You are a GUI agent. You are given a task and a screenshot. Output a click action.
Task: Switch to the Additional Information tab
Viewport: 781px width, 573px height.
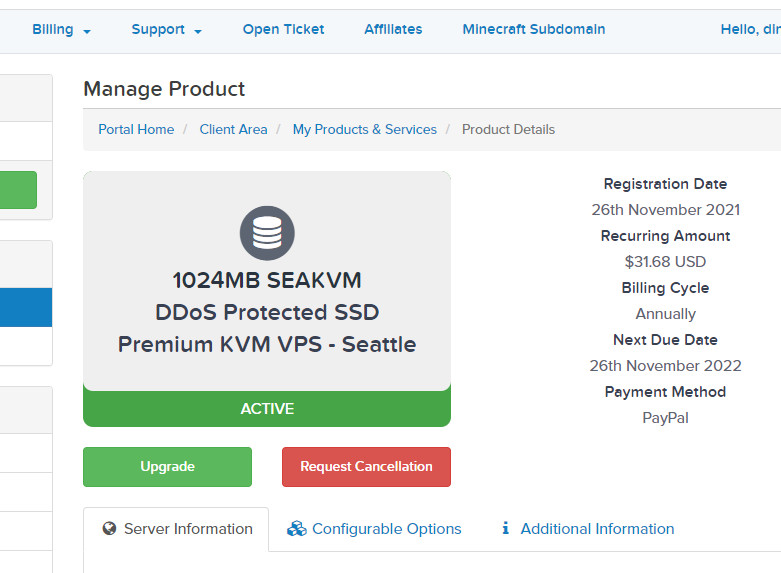pos(597,529)
